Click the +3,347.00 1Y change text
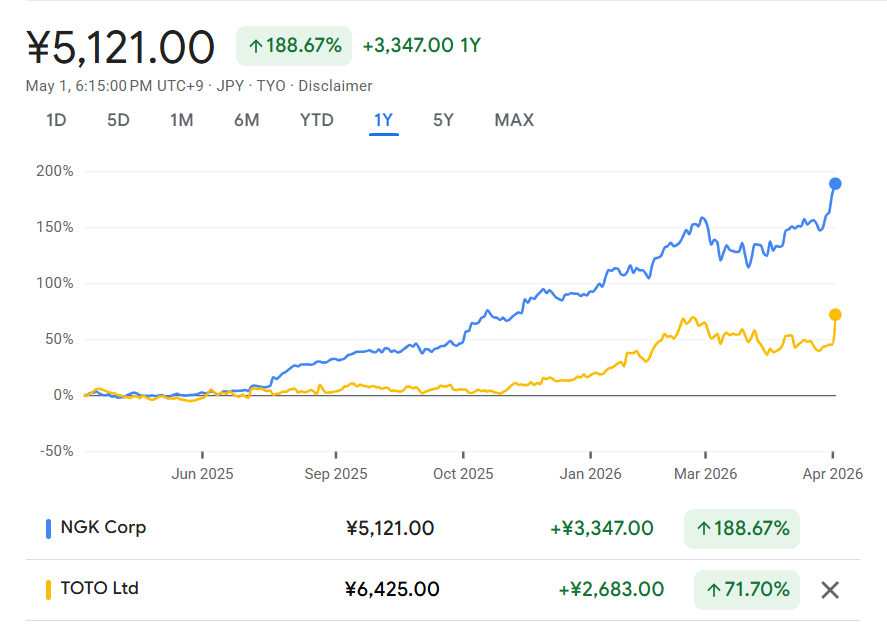 [421, 45]
